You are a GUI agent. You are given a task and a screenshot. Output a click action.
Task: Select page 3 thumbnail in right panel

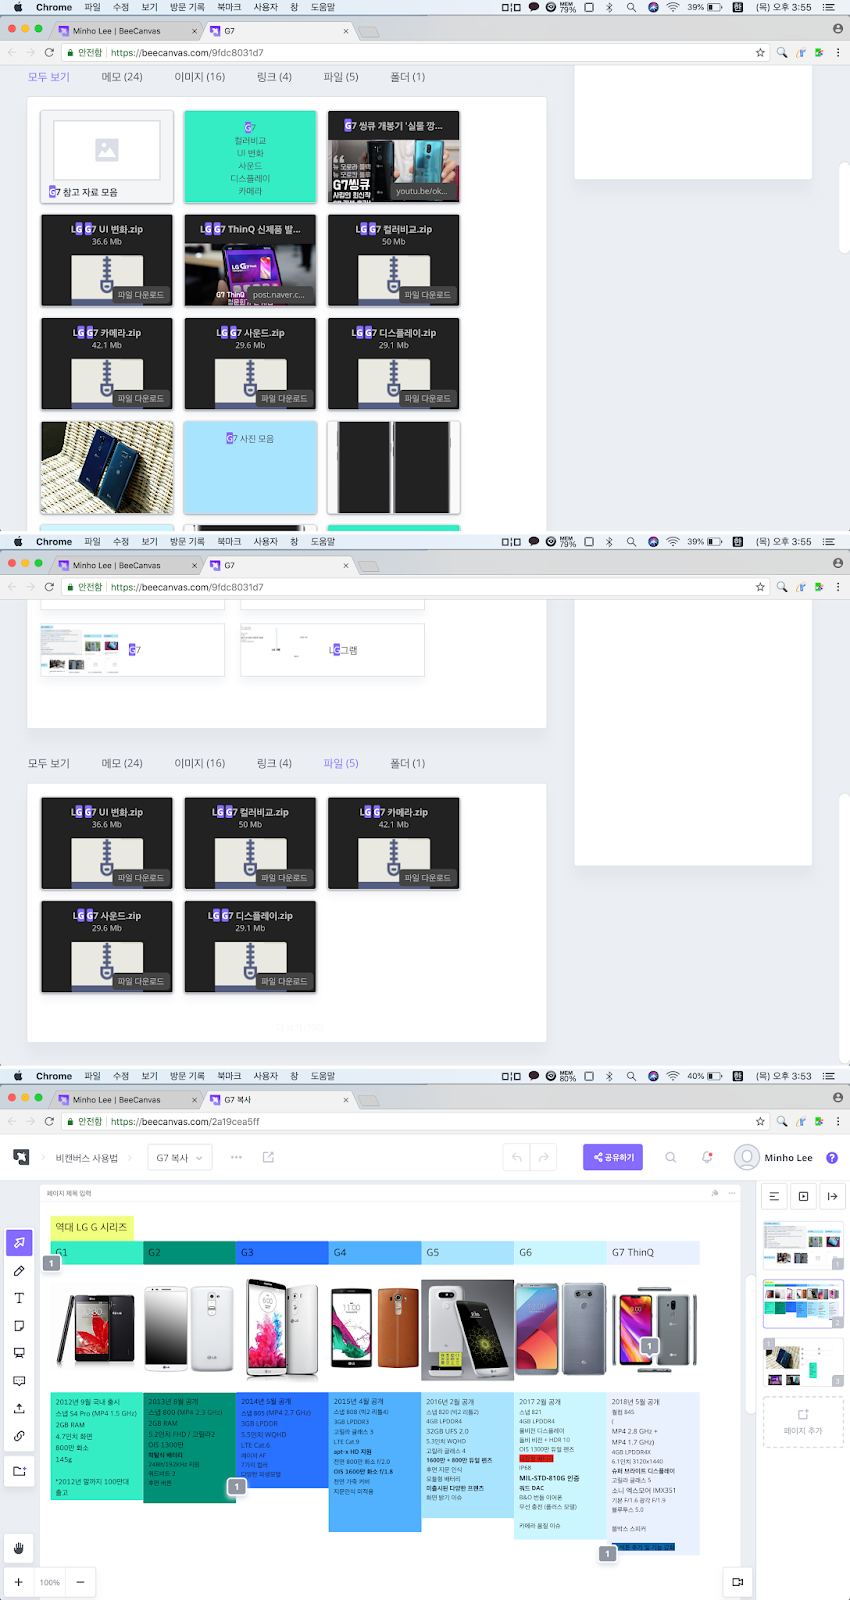[802, 1362]
